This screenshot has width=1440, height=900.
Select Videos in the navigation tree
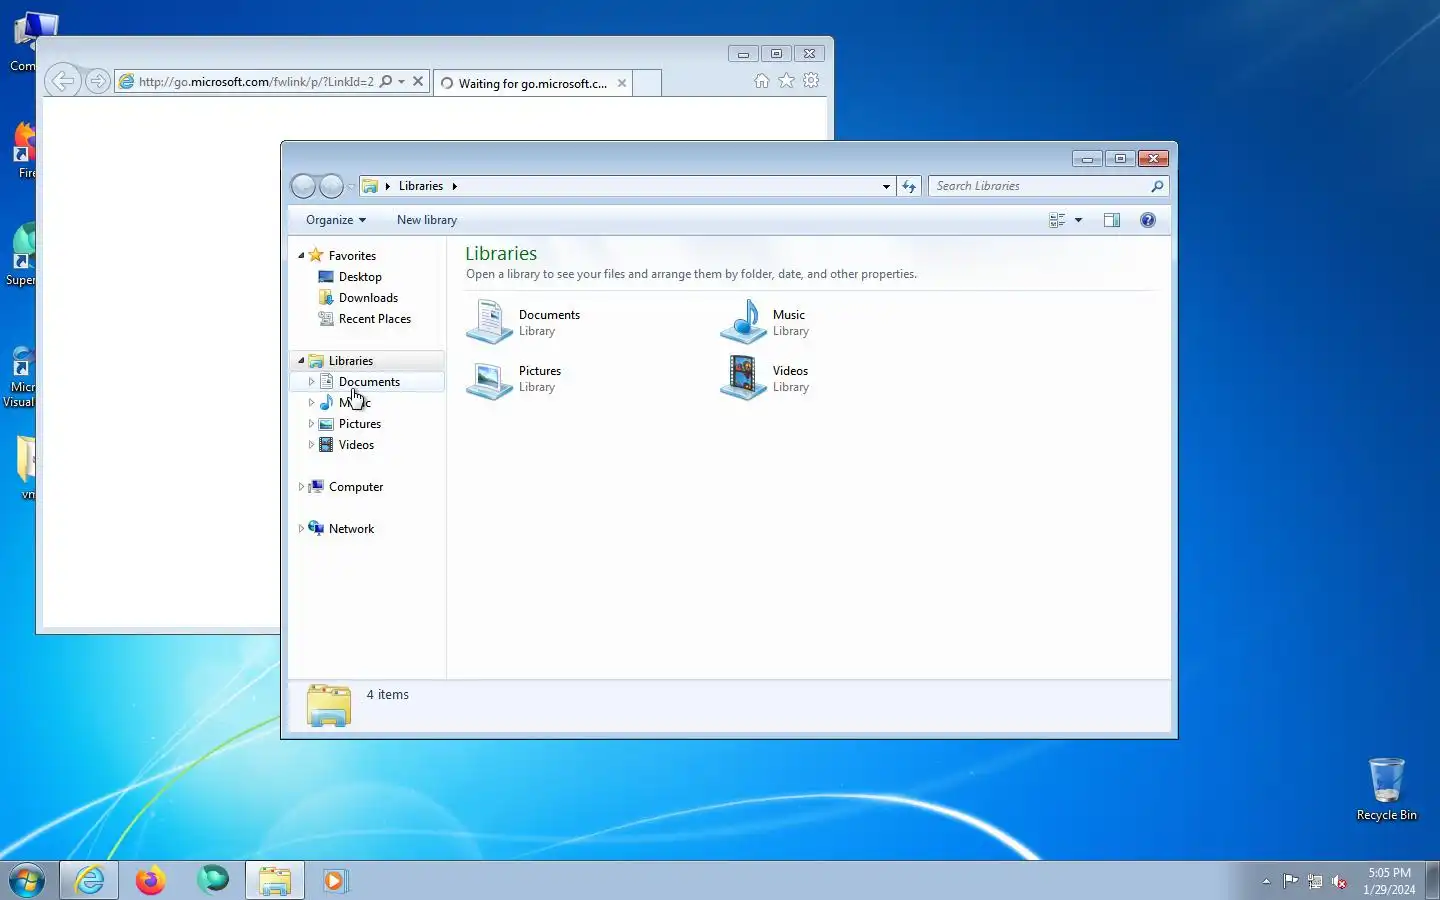pos(356,445)
